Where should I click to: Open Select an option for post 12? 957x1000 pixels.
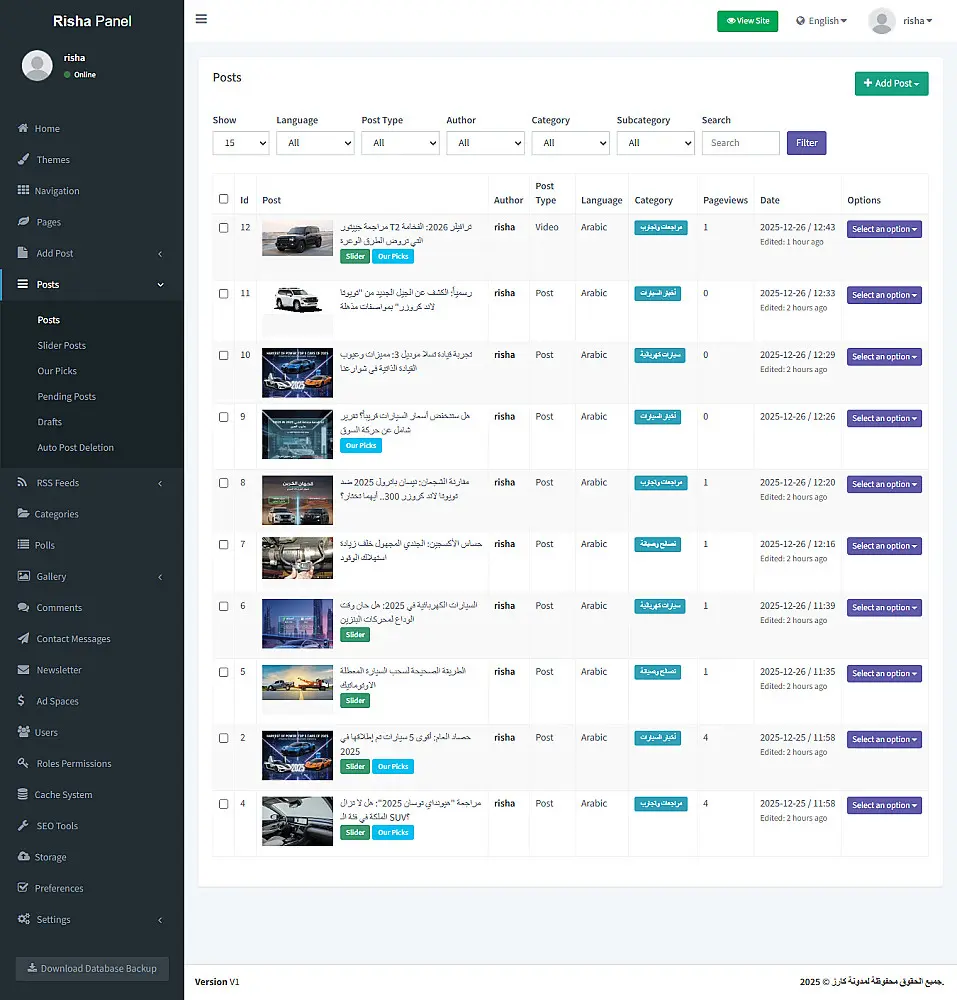coord(884,229)
